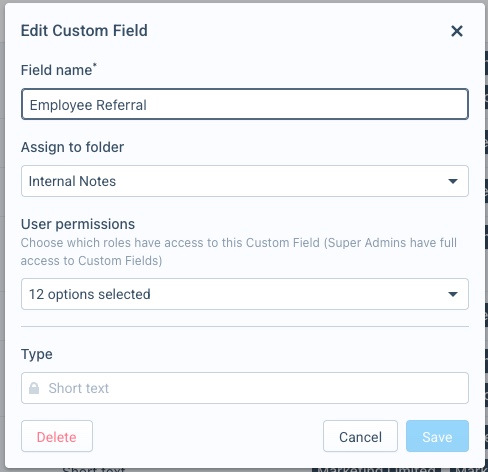Click the User permissions heading
The height and width of the screenshot is (472, 488).
[x=78, y=224]
